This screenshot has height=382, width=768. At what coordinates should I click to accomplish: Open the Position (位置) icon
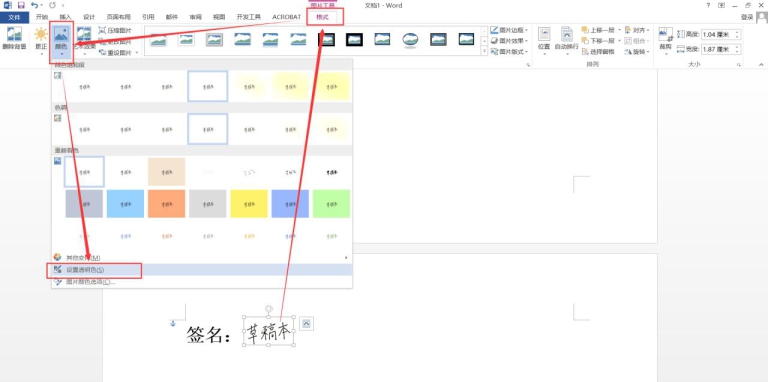click(x=544, y=39)
